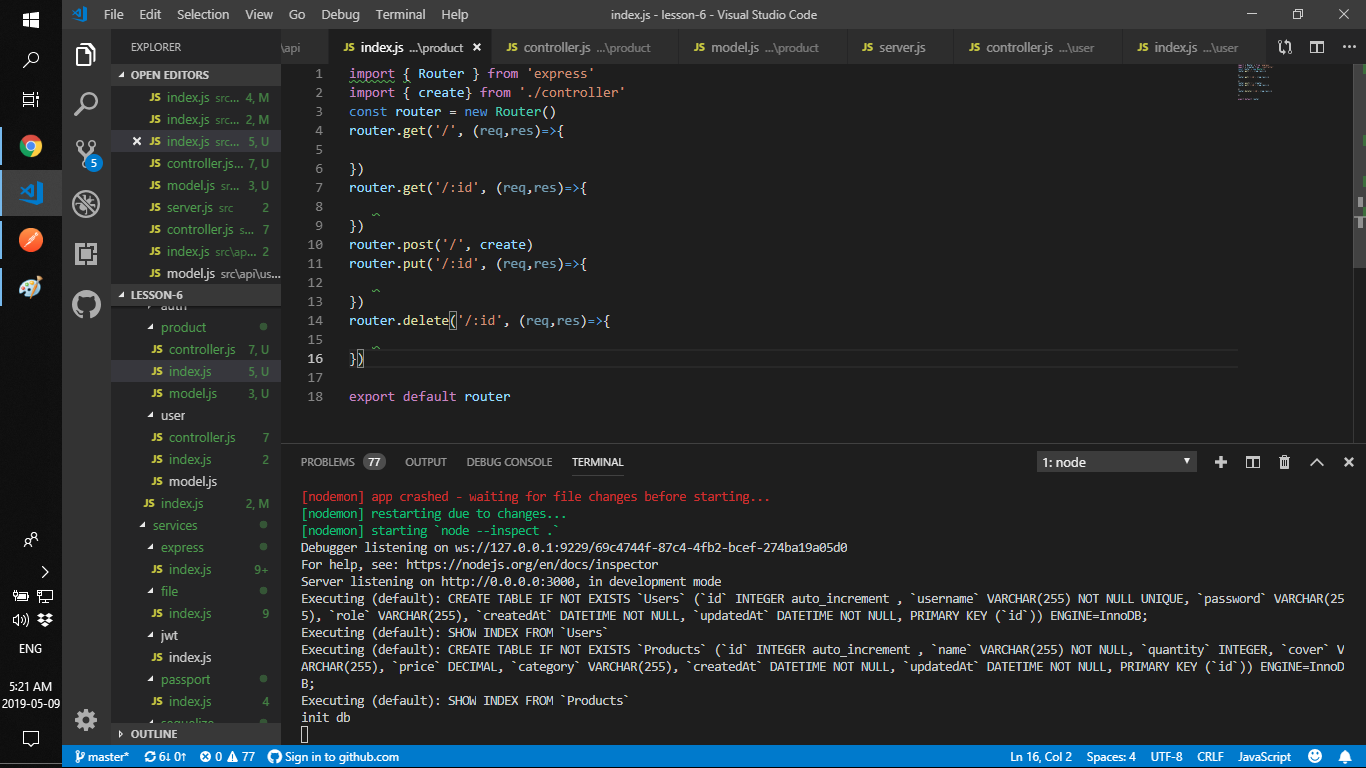This screenshot has width=1366, height=768.
Task: Launch Google Chrome from the Windows taskbar
Action: 31,147
